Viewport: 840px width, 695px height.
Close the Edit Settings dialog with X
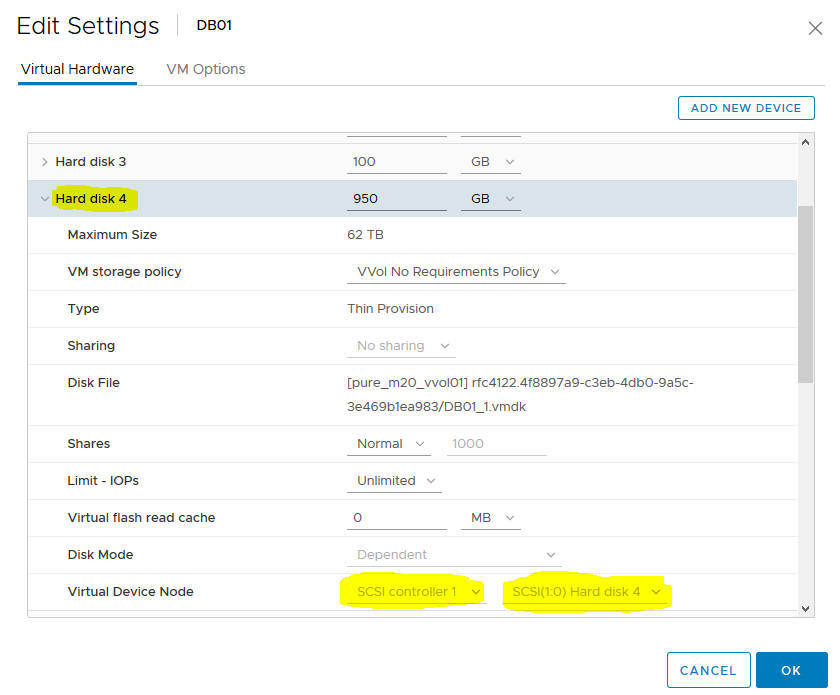pos(815,28)
